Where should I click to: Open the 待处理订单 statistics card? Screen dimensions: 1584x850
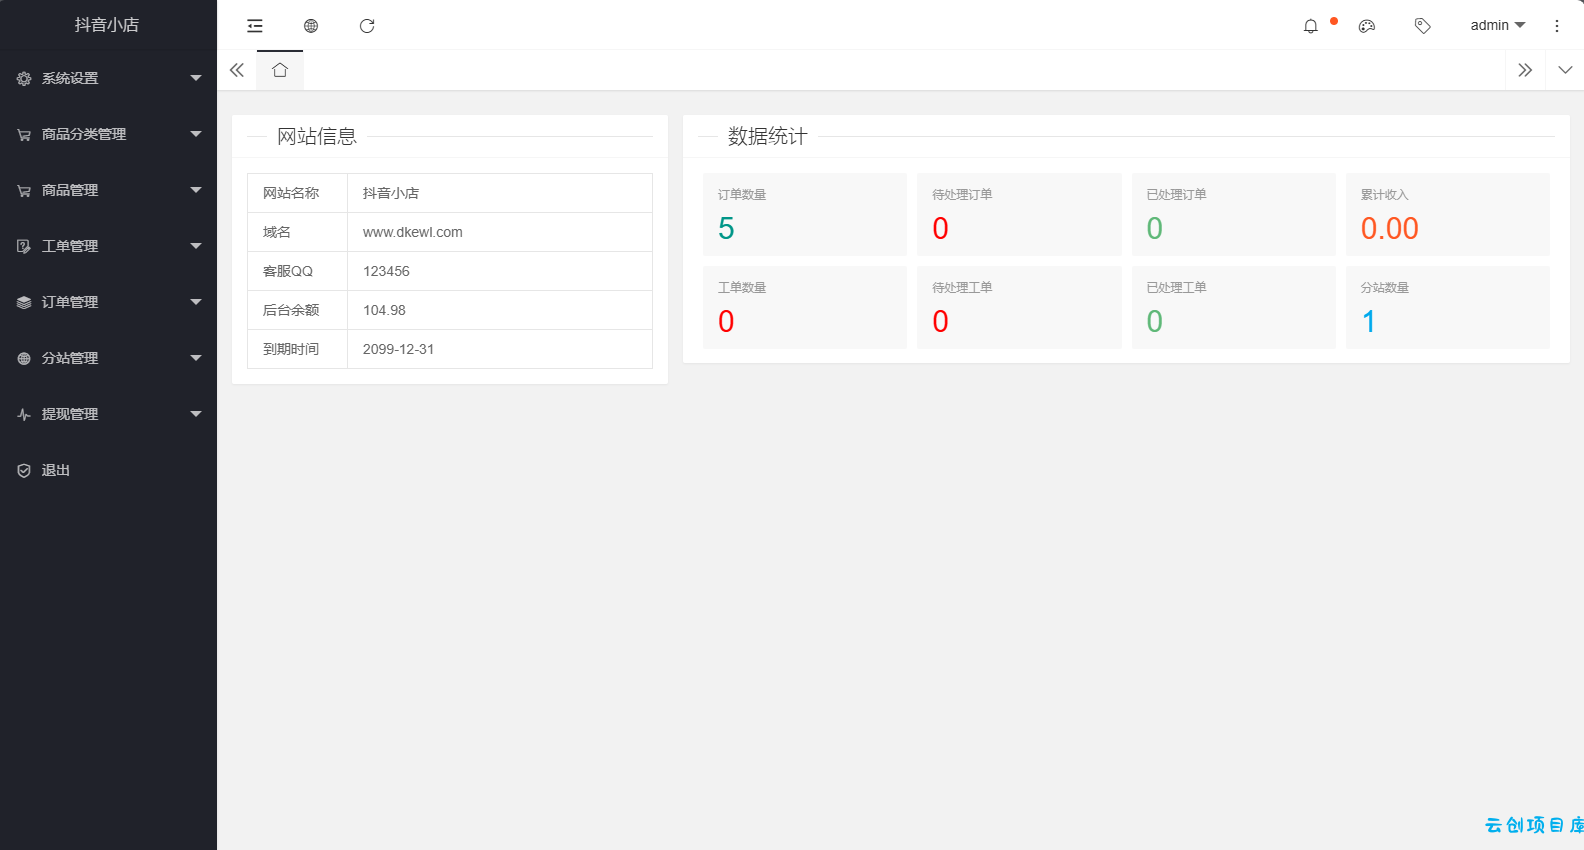[x=1019, y=214]
